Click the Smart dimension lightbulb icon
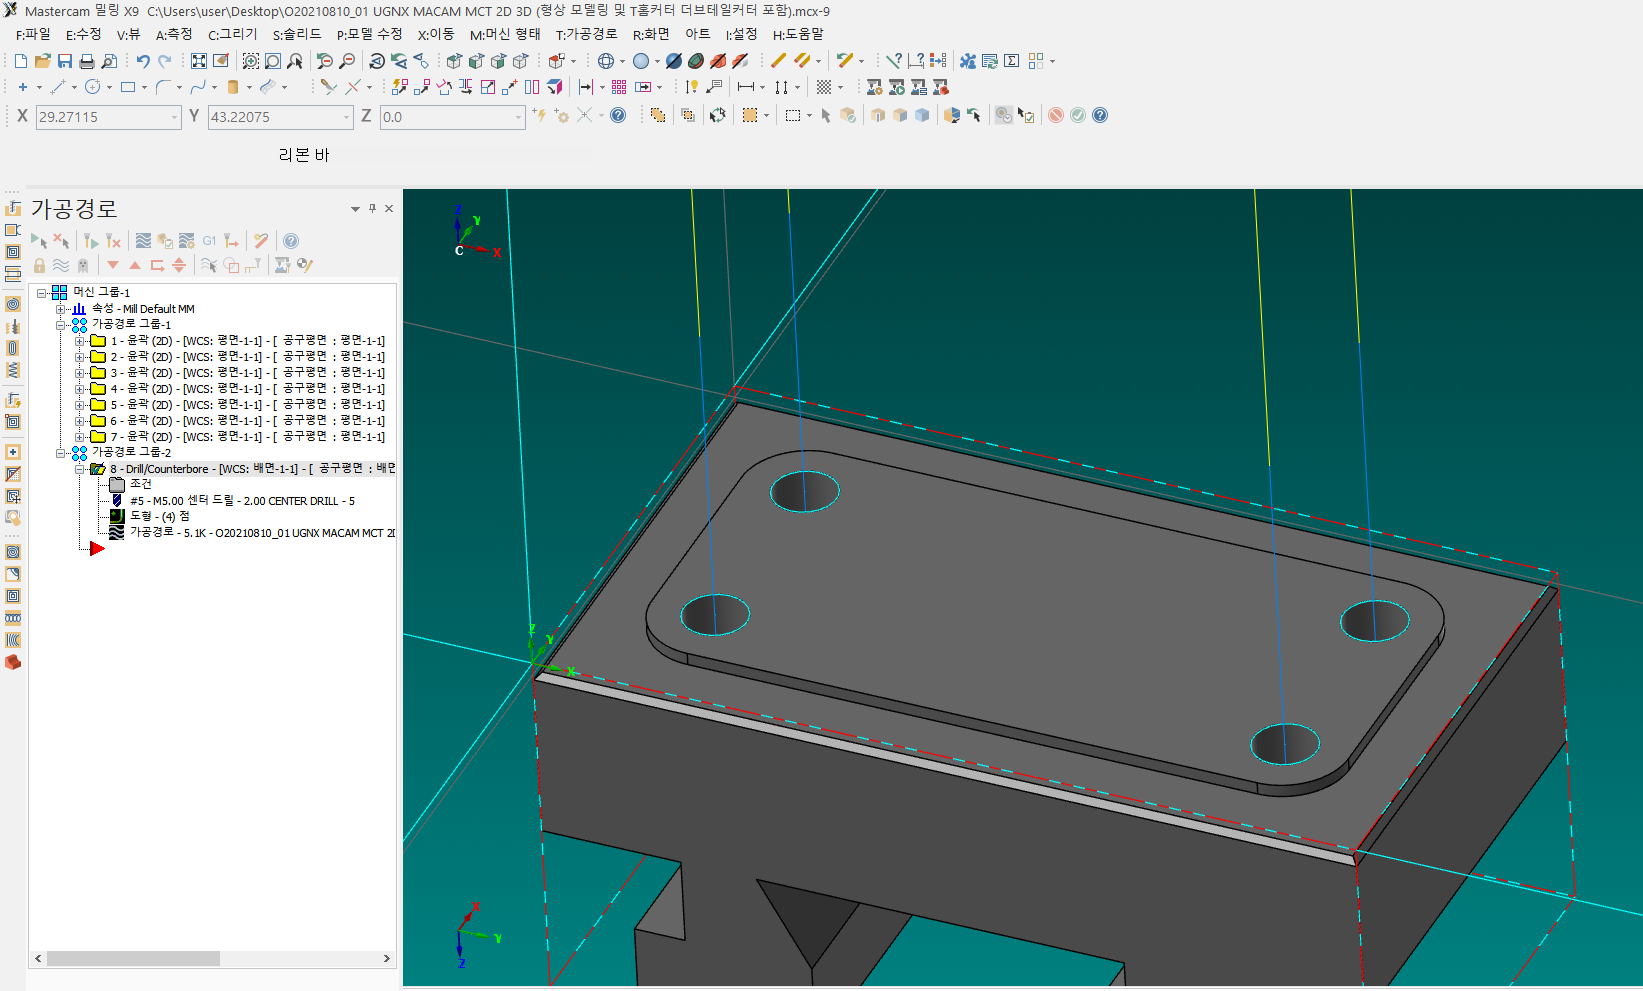Screen dimensions: 1643x991 pos(692,87)
